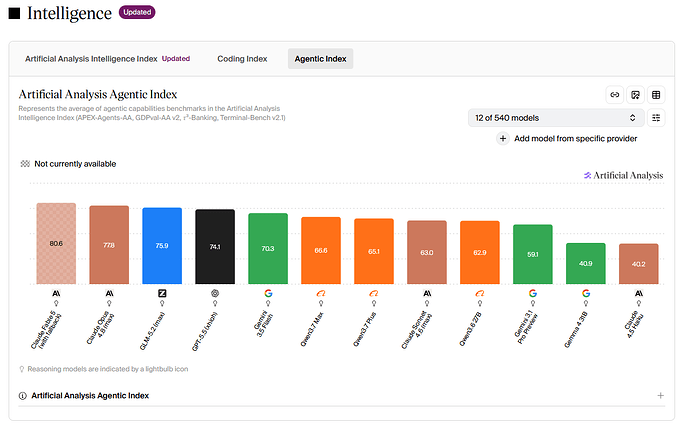The width and height of the screenshot is (690, 423).
Task: Click the lightbulb icon for GLM-5.2 (max)
Action: coord(162,303)
